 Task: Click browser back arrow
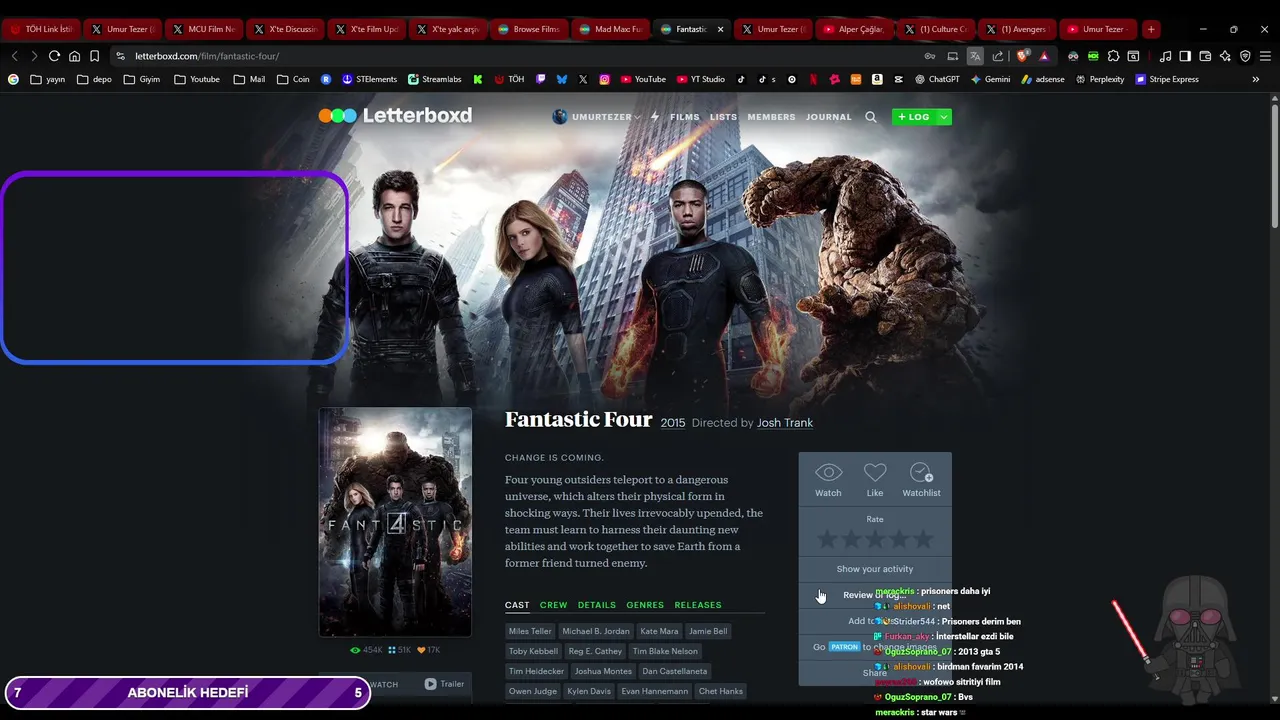(14, 56)
